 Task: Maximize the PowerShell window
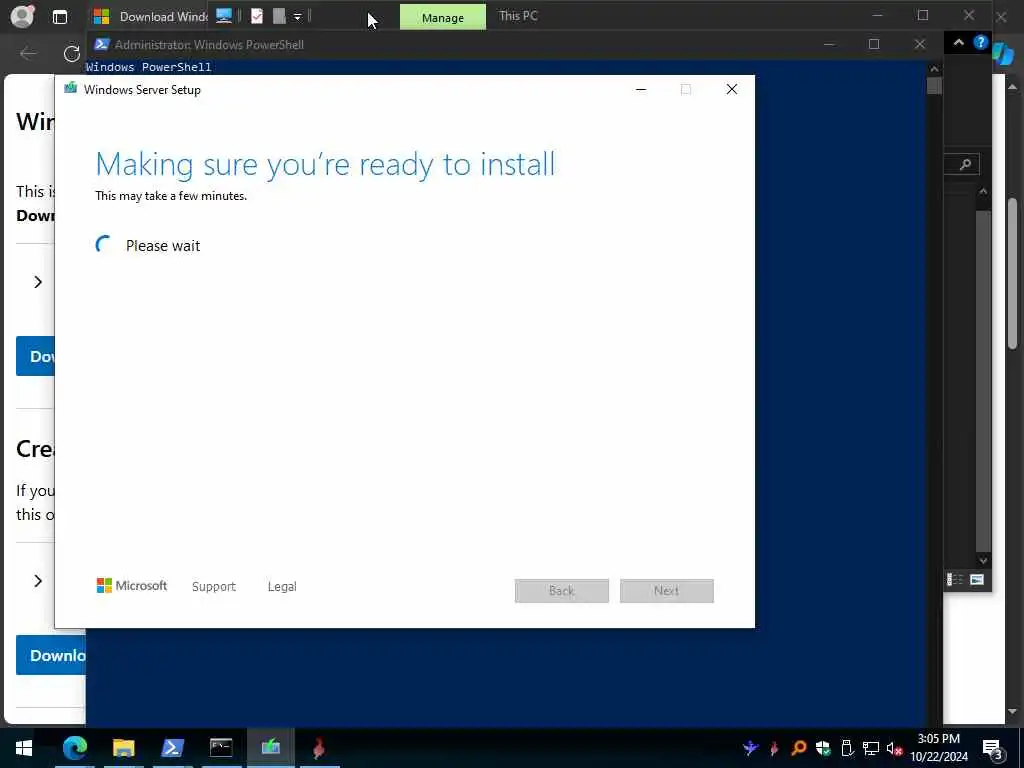pos(874,44)
